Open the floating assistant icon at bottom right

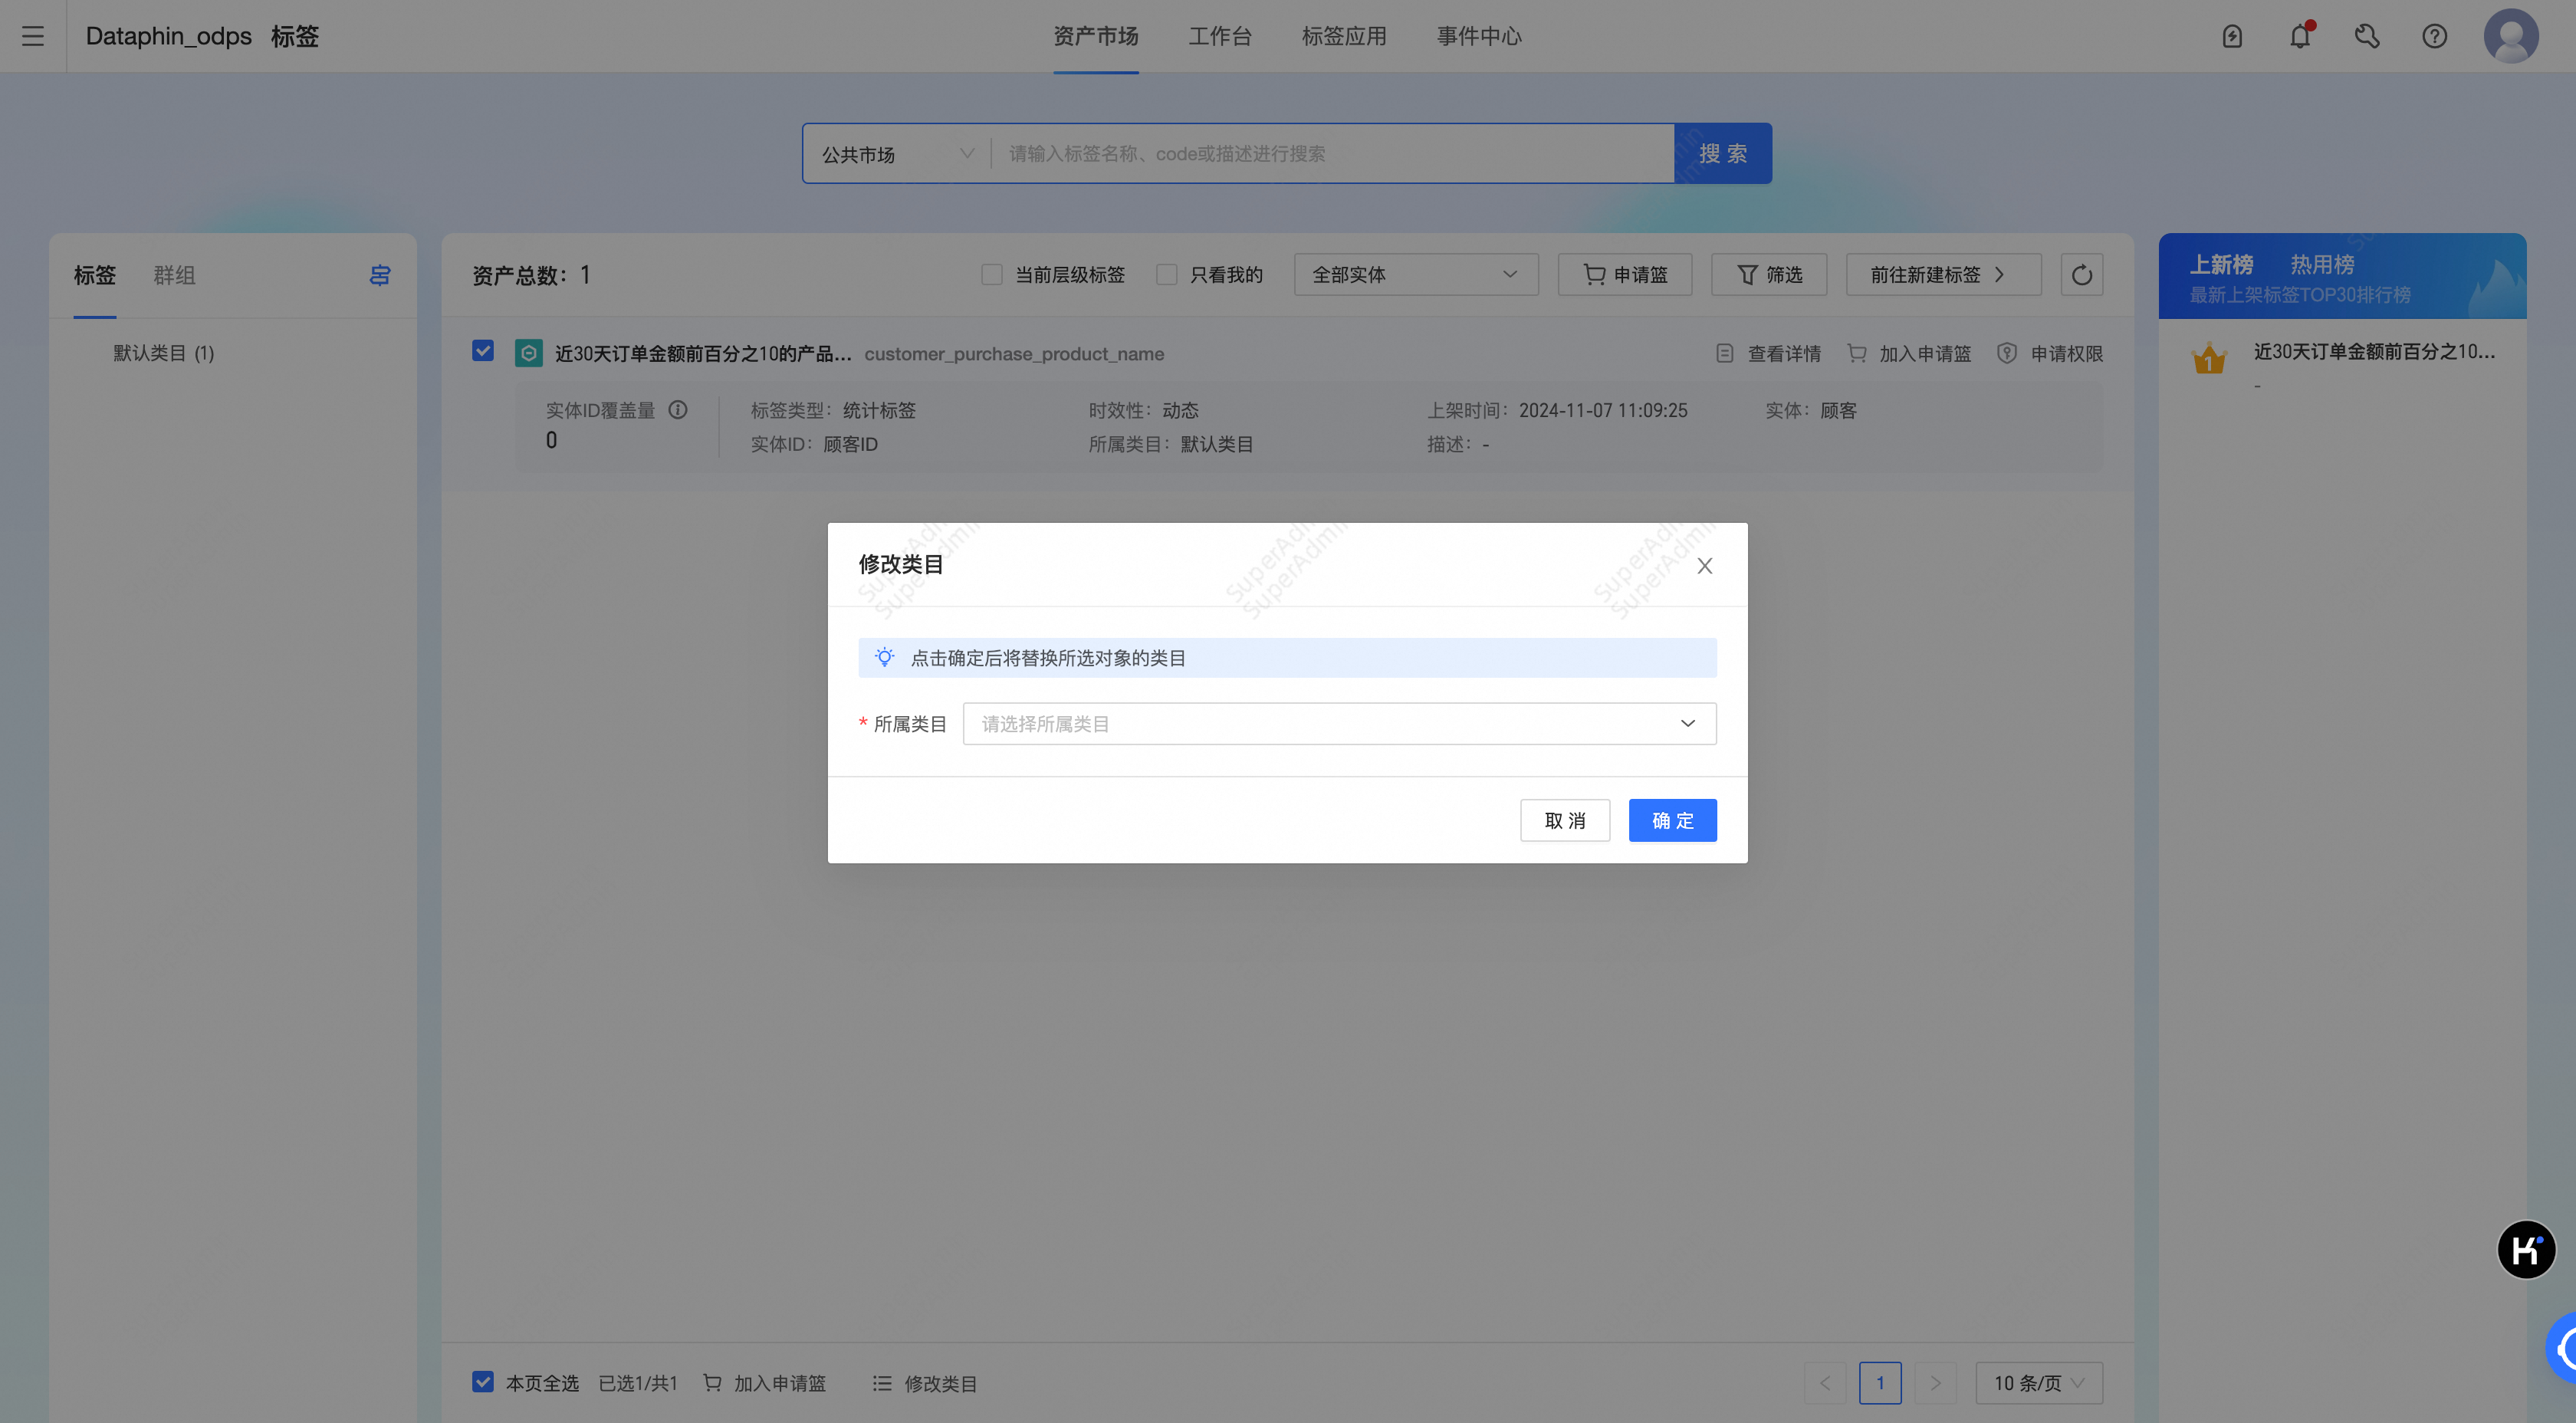coord(2526,1249)
